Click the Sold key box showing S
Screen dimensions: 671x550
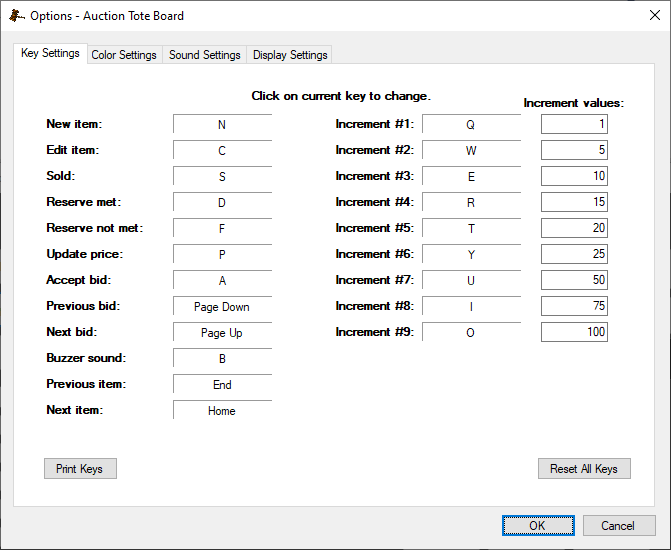pyautogui.click(x=222, y=177)
